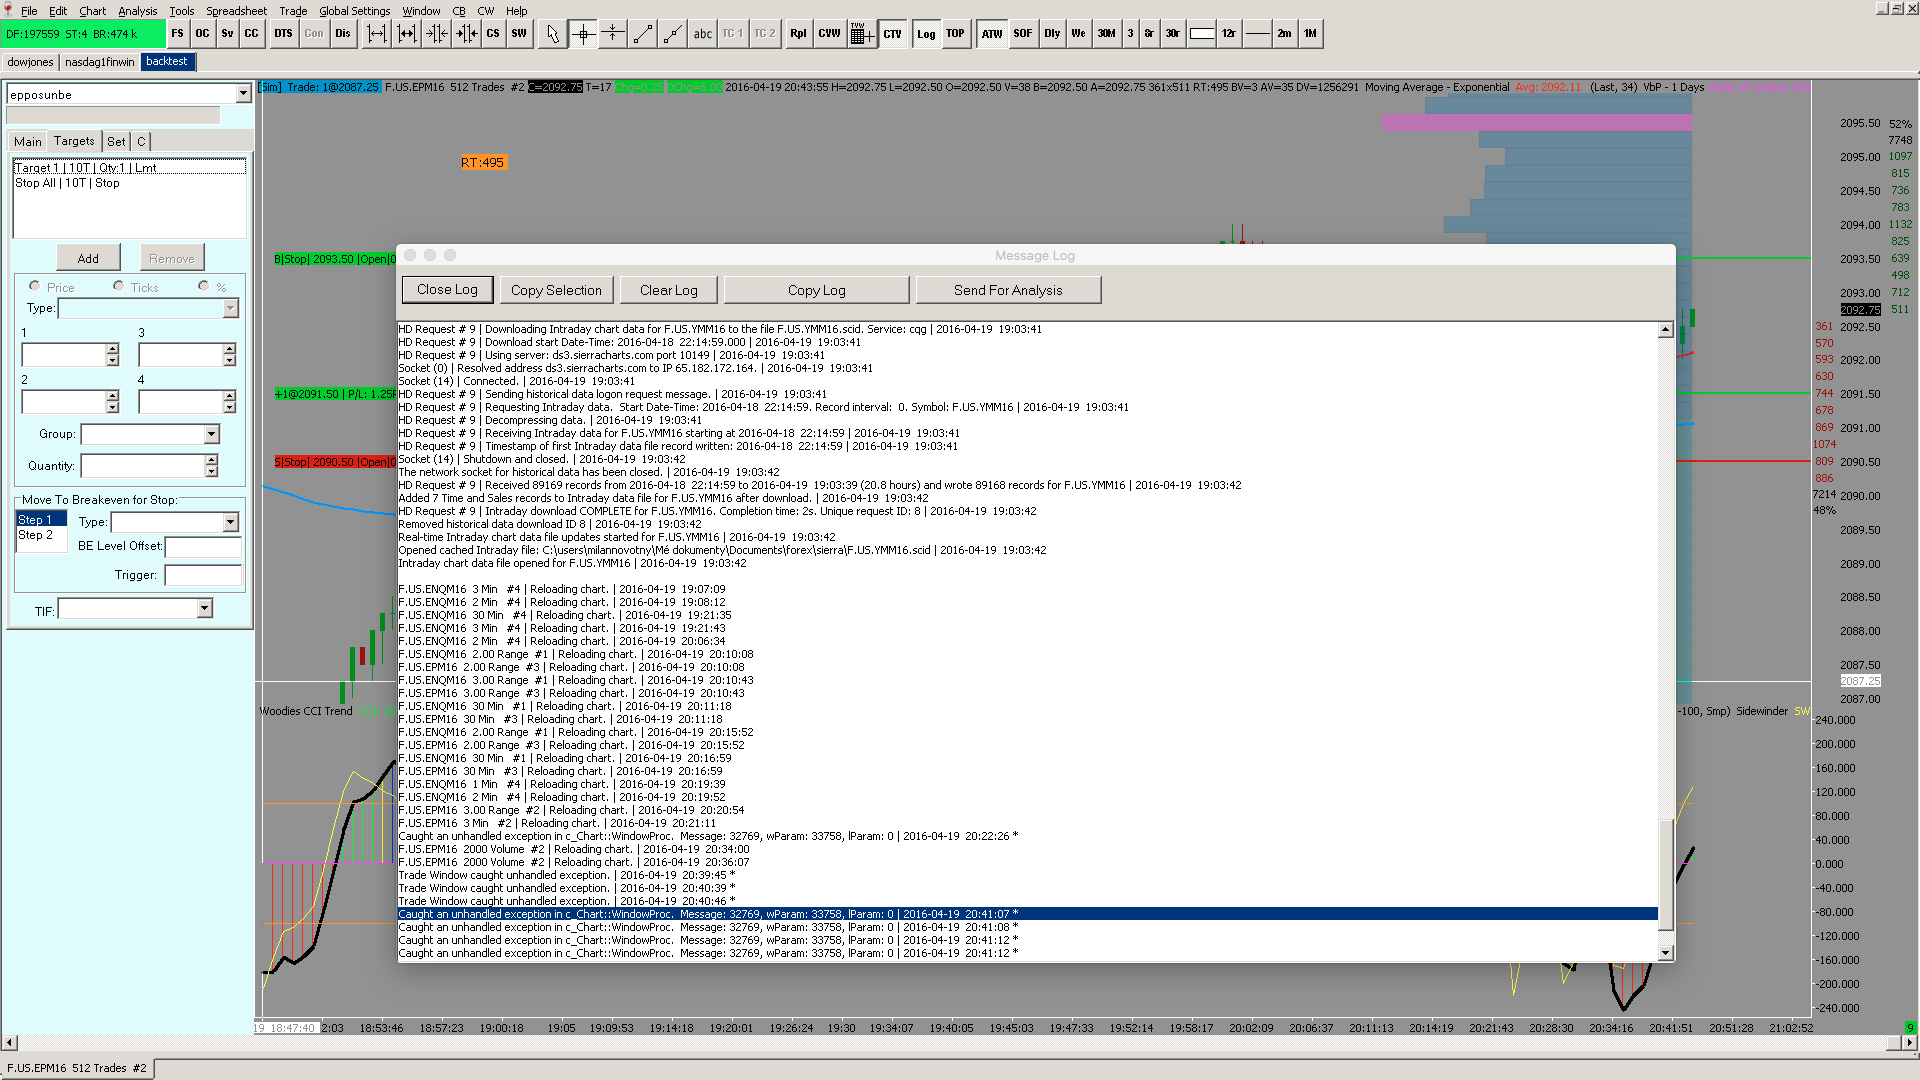Select the ray drawing tool
This screenshot has width=1920, height=1080.
(x=673, y=34)
